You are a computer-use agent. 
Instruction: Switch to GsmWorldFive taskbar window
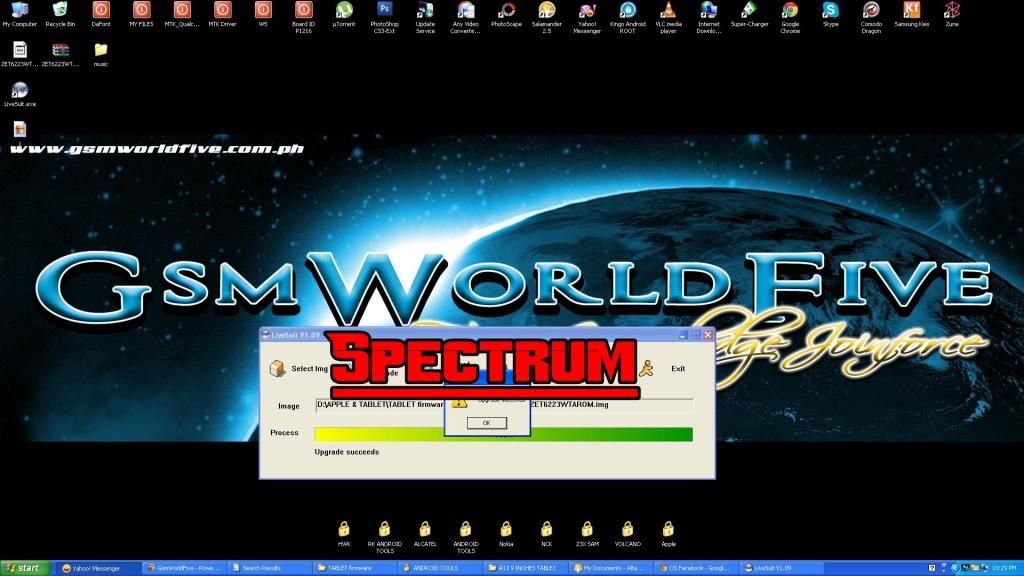coord(184,568)
